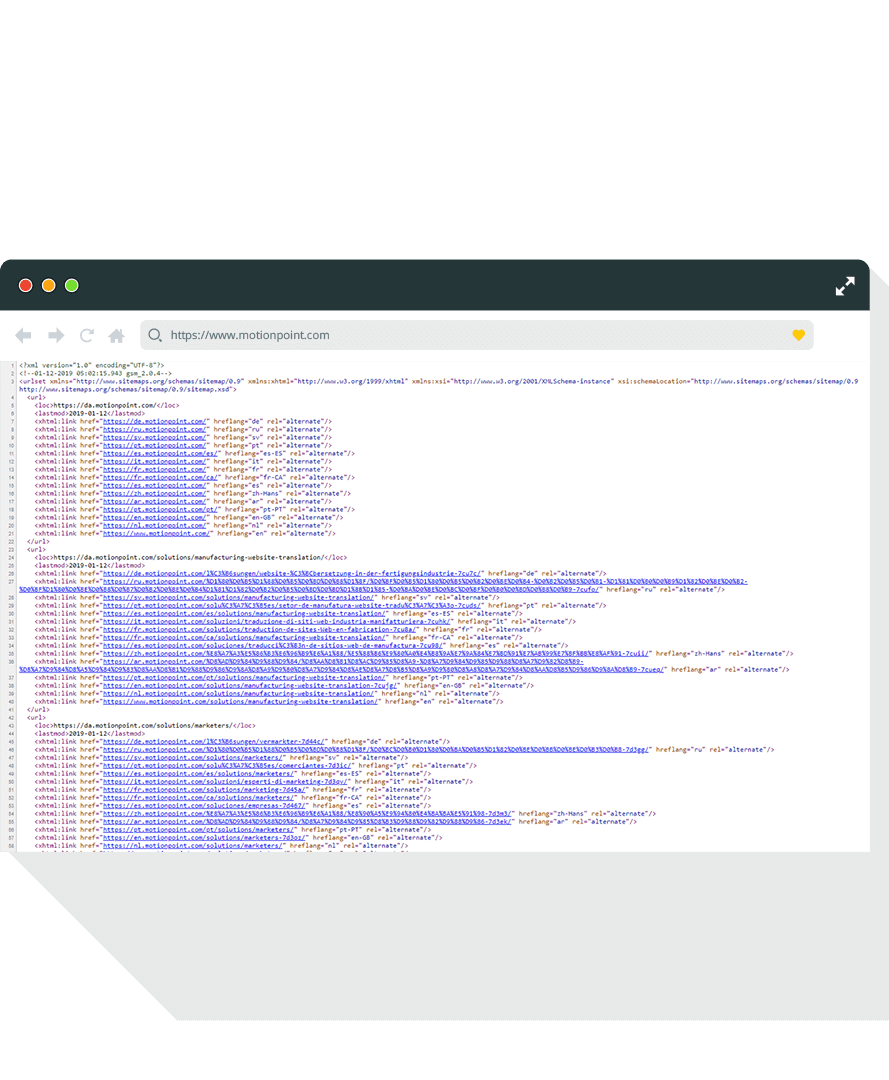The image size is (889, 1080).
Task: Open the es soluciones/empresas-7d467 link
Action: tap(204, 806)
